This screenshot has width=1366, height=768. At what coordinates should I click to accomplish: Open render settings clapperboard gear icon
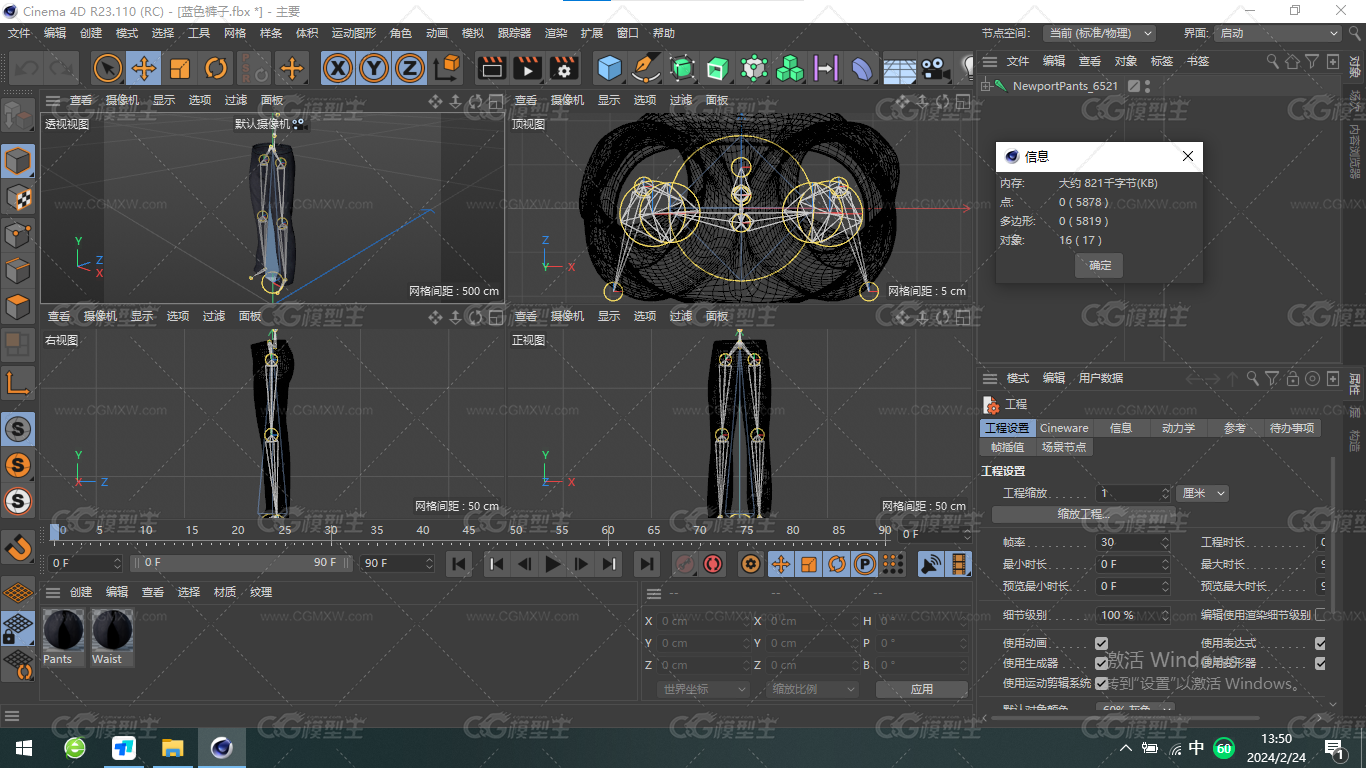(564, 68)
